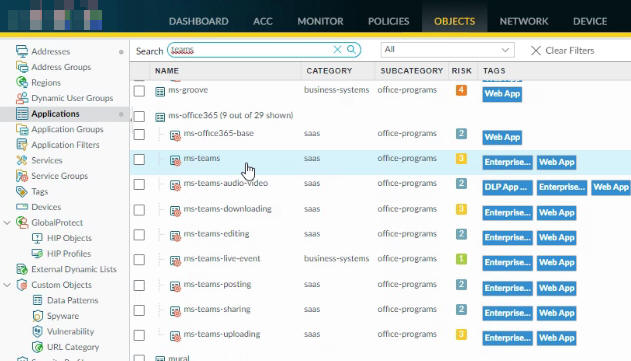
Task: Click the Spyware shield icon
Action: pos(37,316)
